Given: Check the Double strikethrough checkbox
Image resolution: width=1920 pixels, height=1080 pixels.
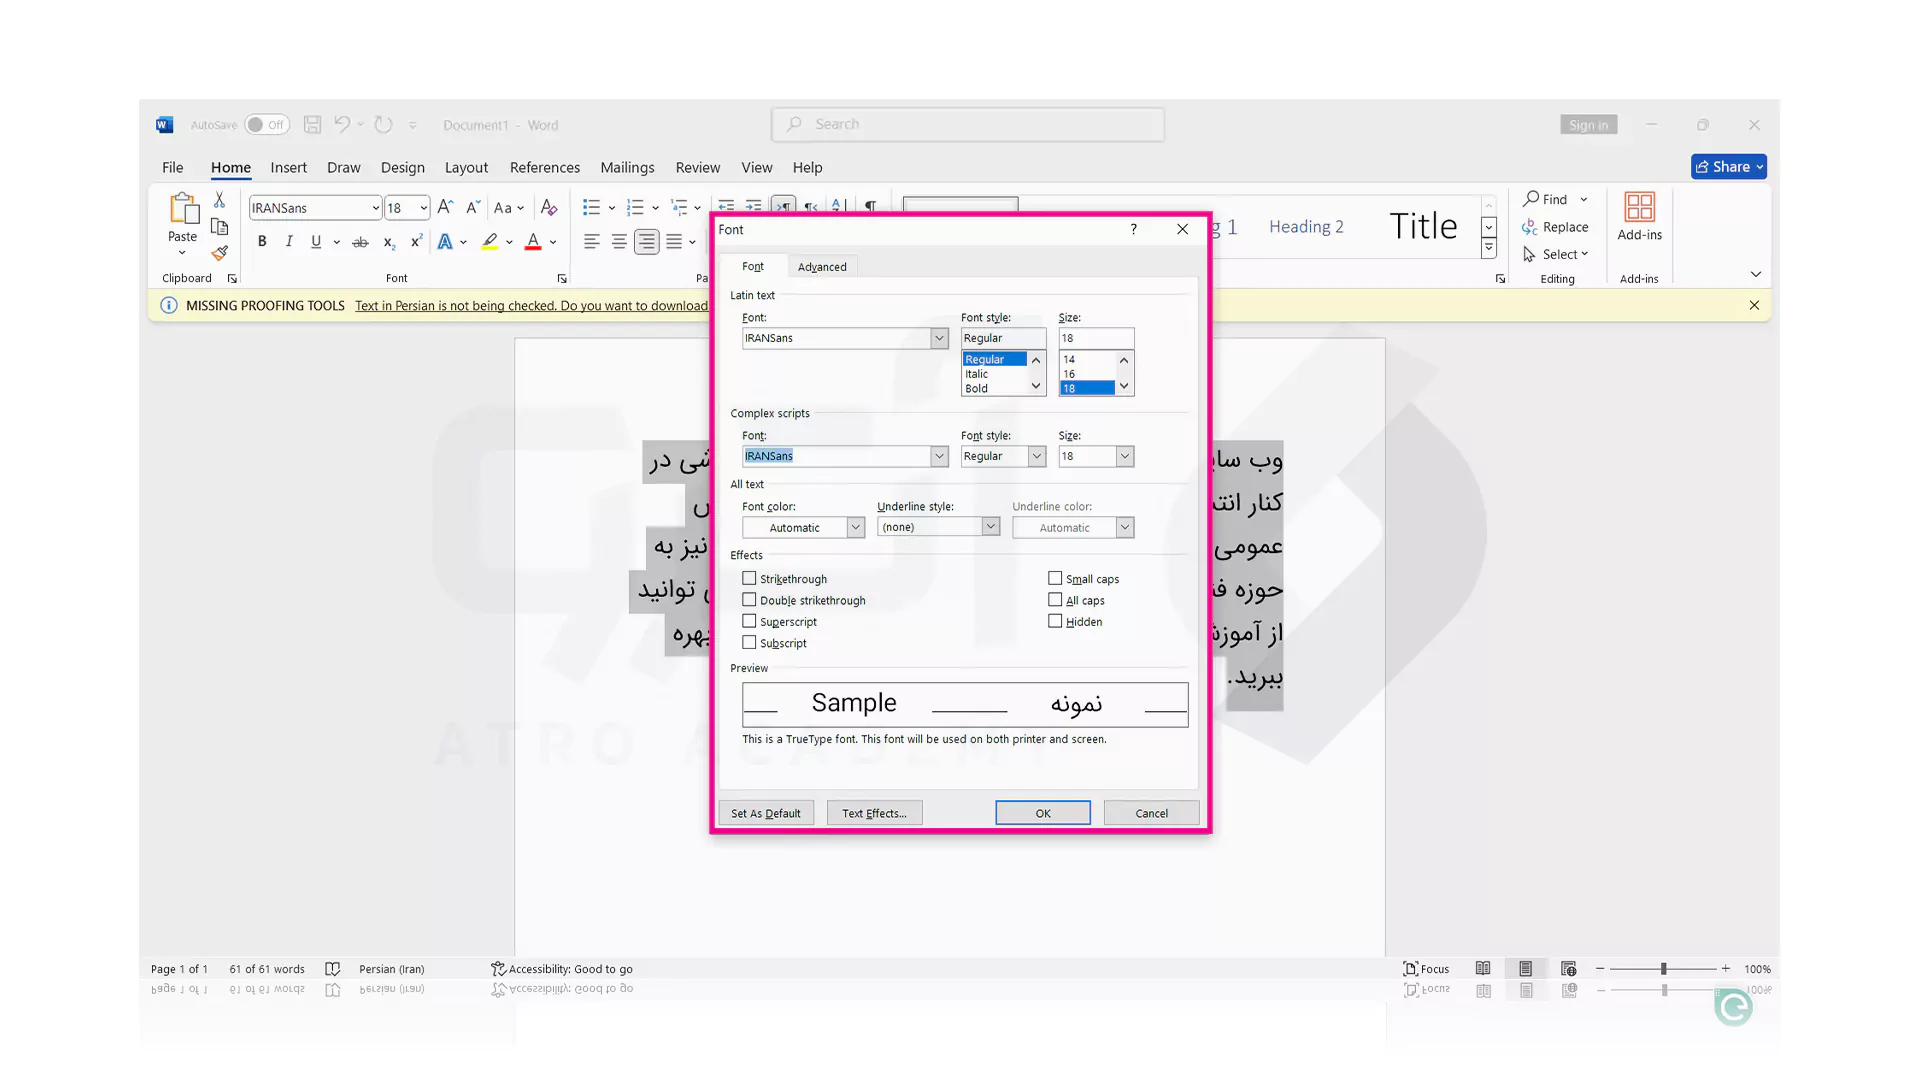Looking at the screenshot, I should [749, 600].
